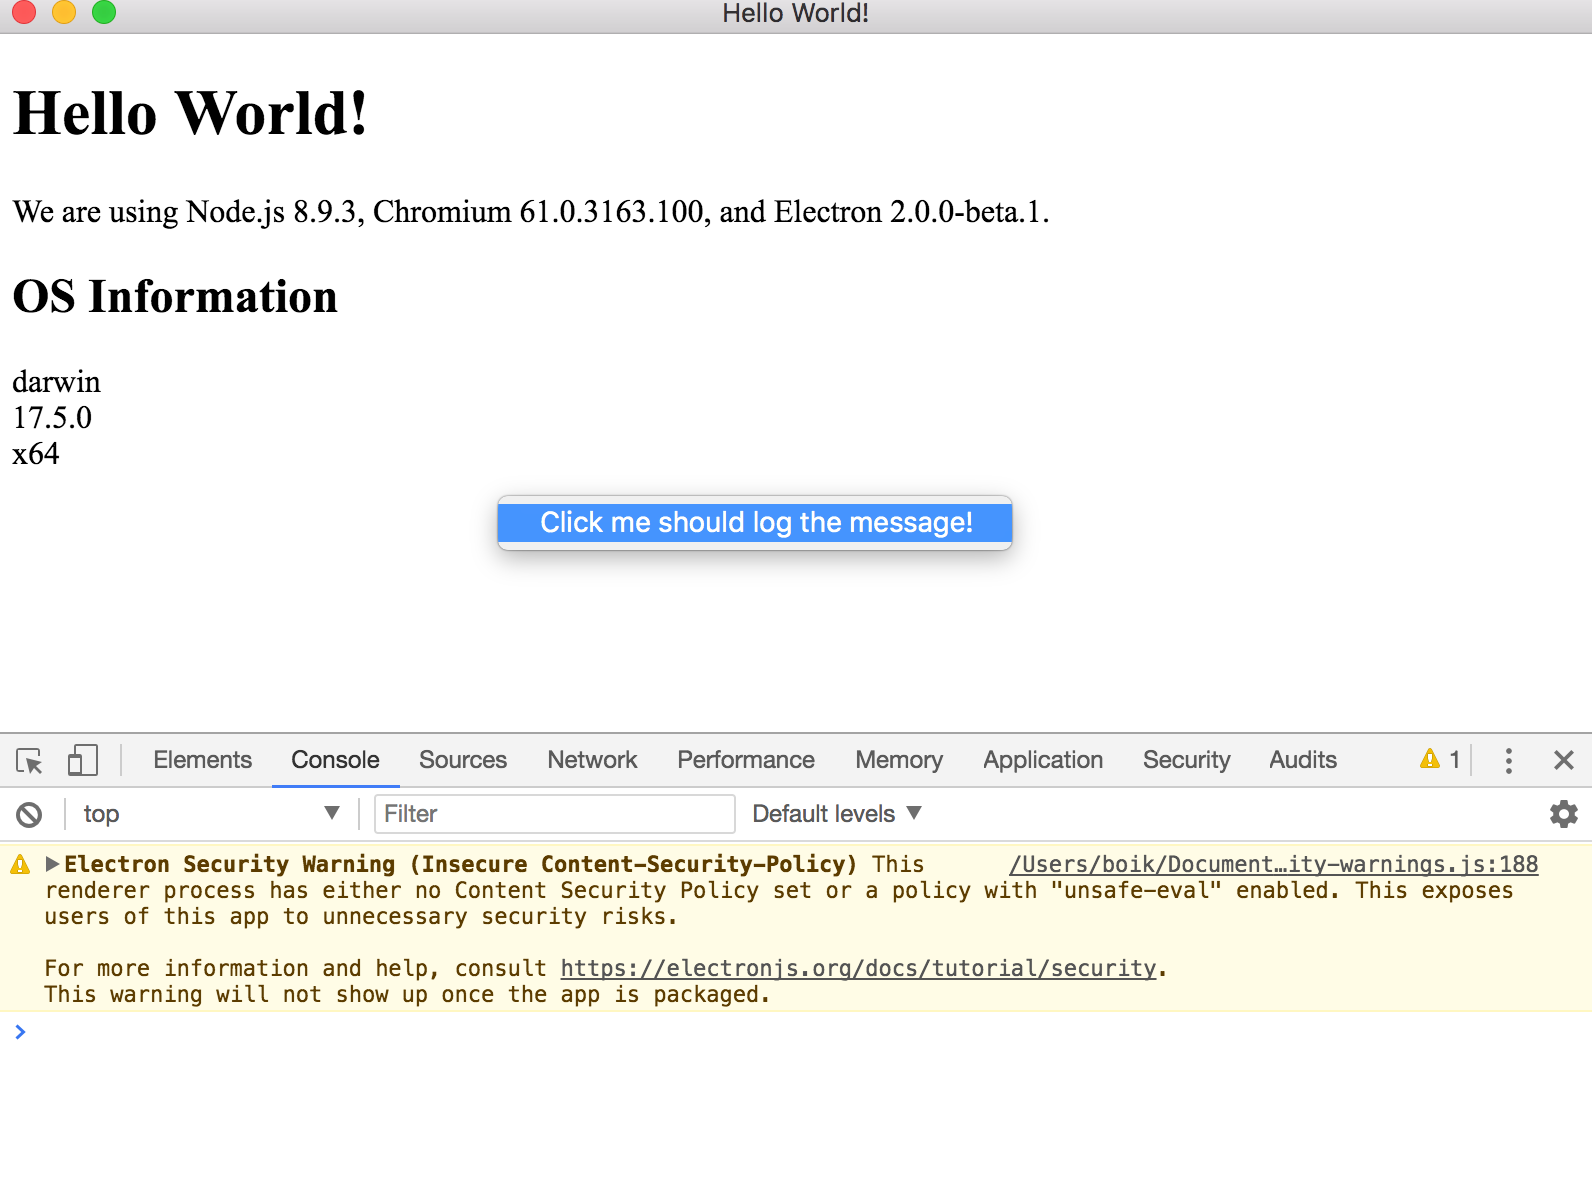Click the '17.5.0' release text

pyautogui.click(x=52, y=418)
